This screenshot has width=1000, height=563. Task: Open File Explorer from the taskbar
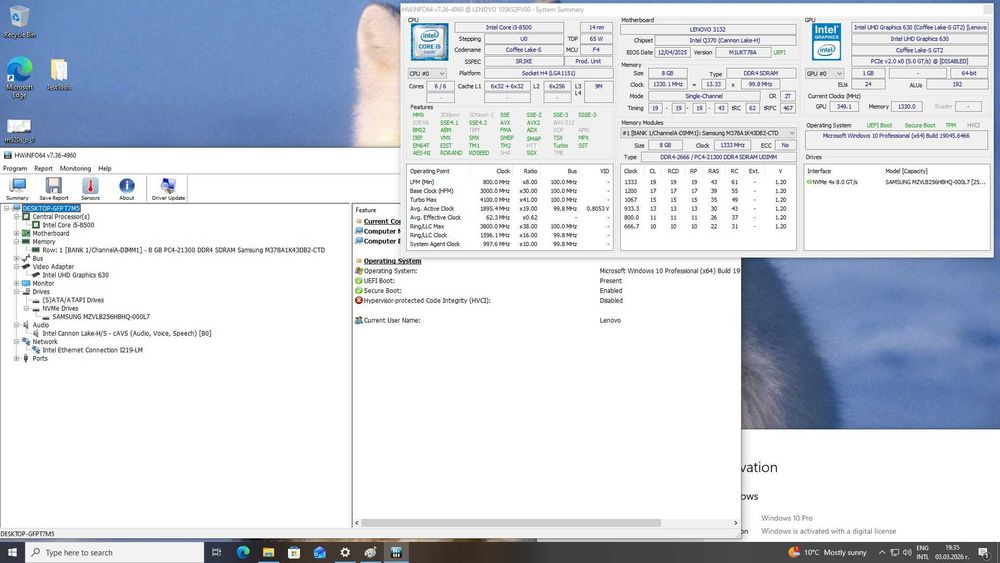pos(268,552)
